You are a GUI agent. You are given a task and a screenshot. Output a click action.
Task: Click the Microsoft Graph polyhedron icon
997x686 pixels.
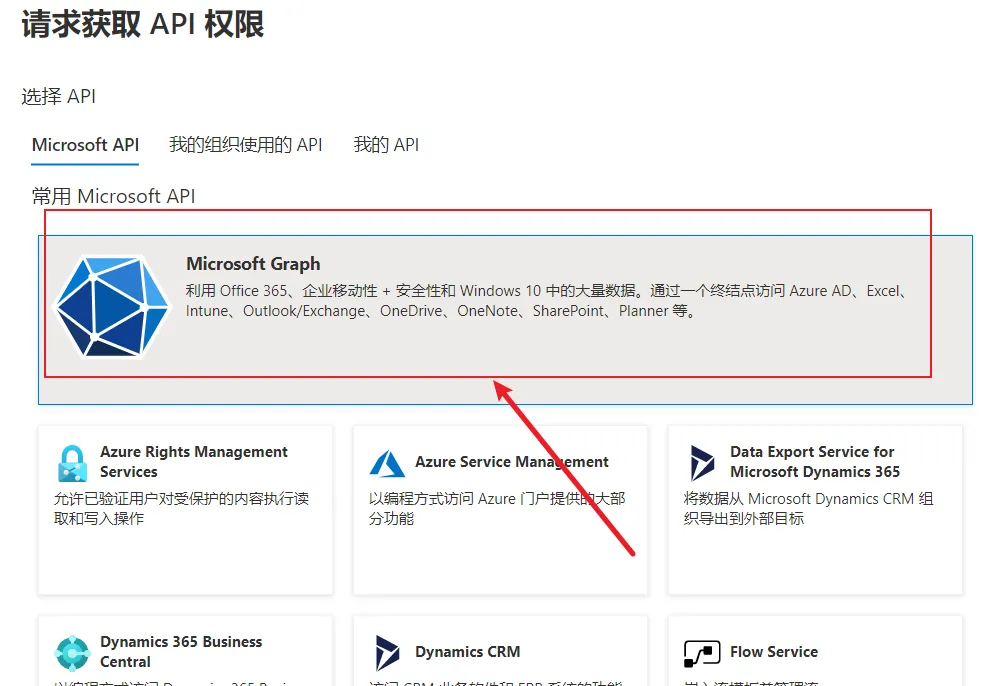(x=113, y=306)
